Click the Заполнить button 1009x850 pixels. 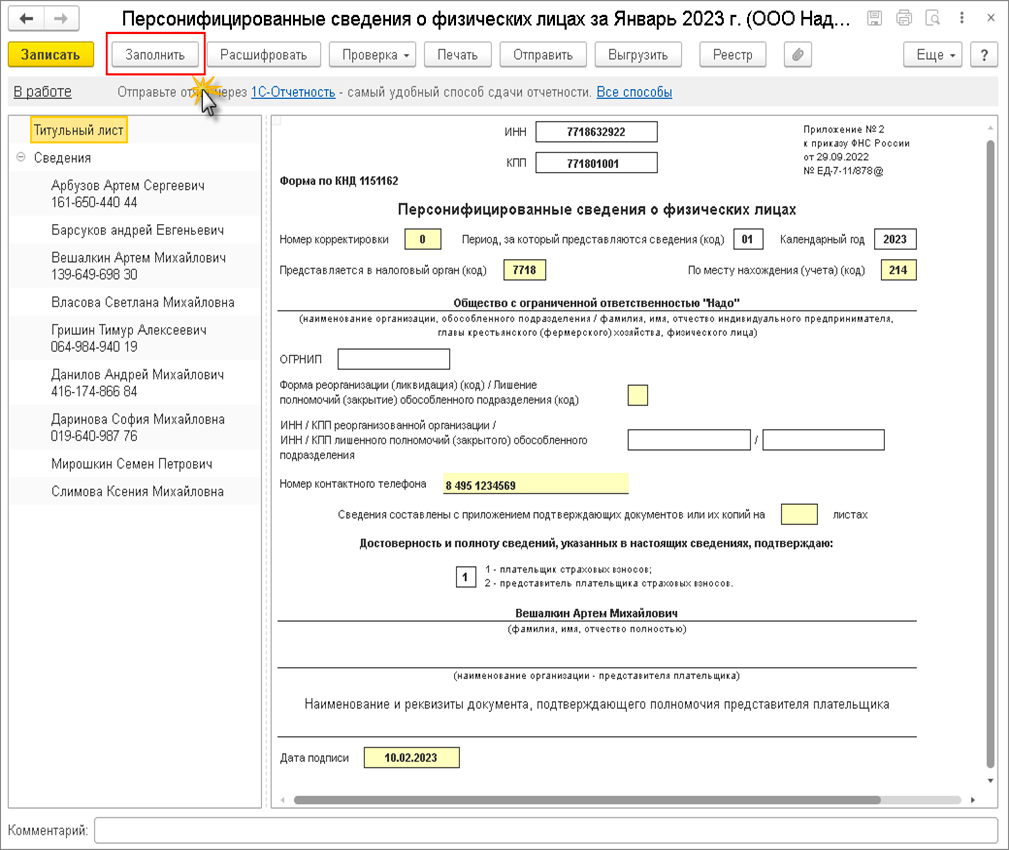click(x=155, y=55)
